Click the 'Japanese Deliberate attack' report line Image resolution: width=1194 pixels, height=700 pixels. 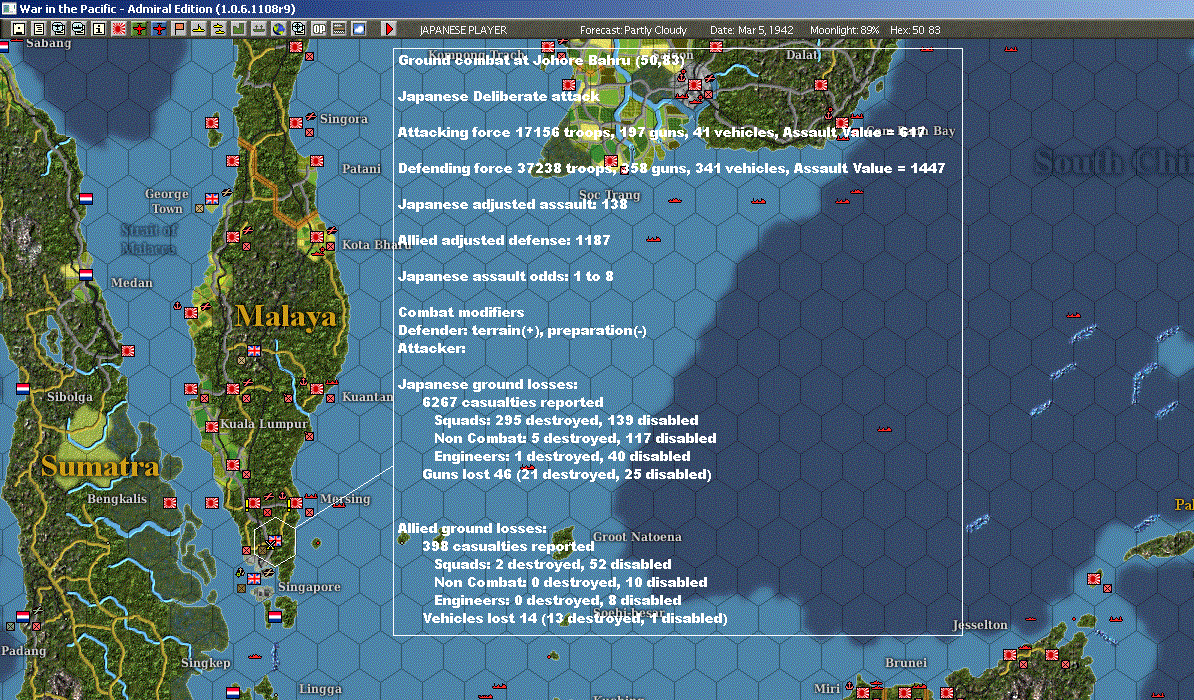pos(499,96)
